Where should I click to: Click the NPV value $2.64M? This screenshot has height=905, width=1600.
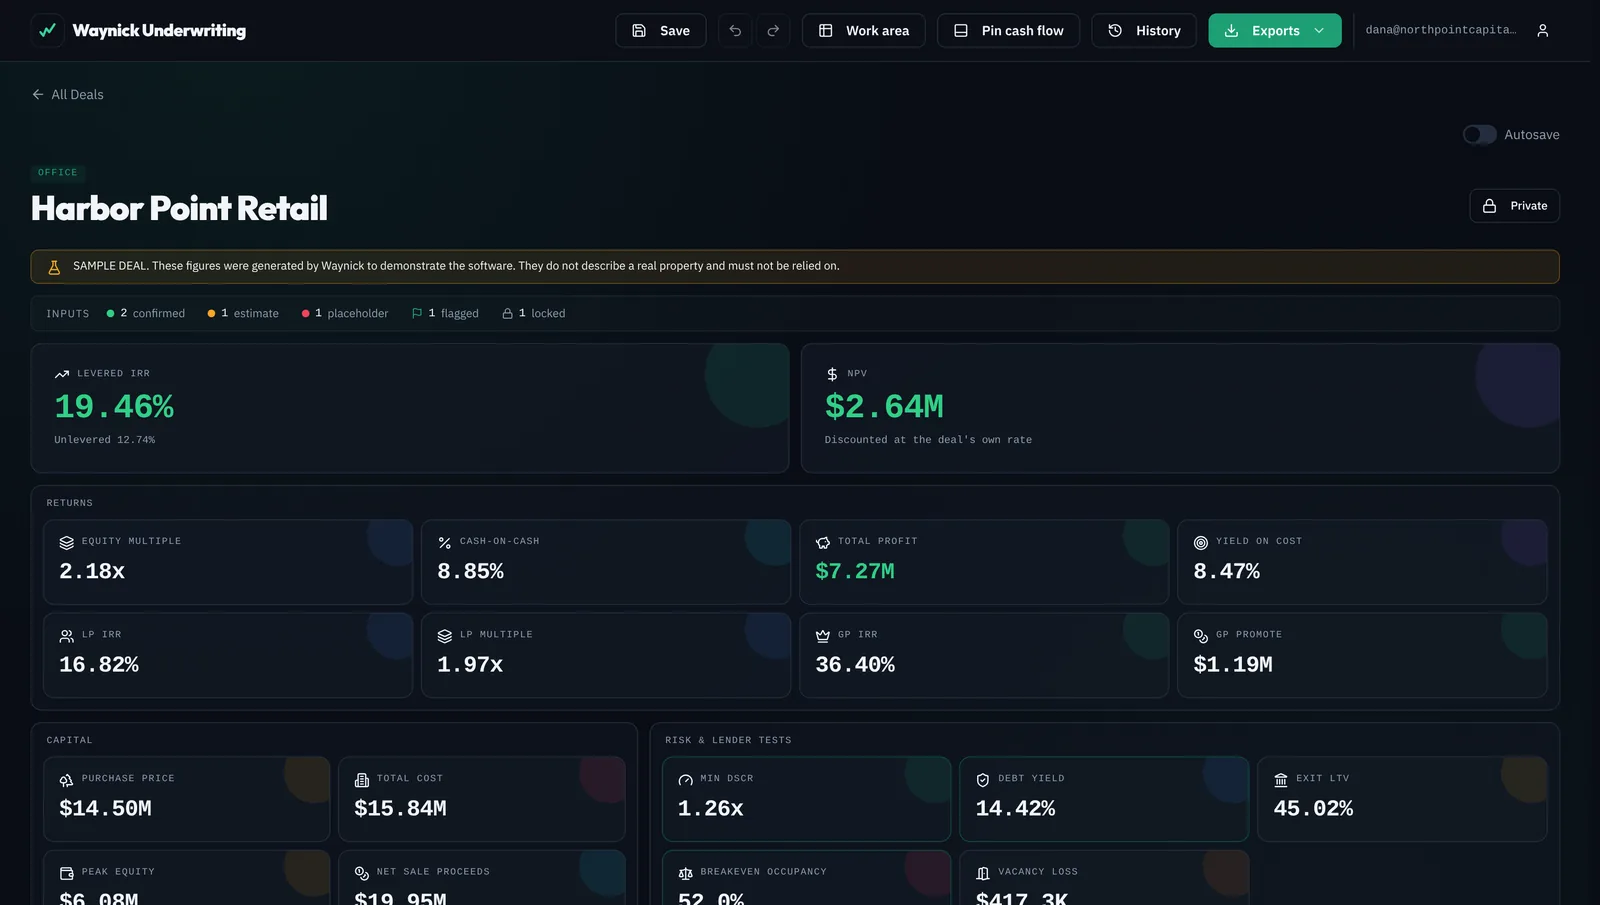point(884,407)
